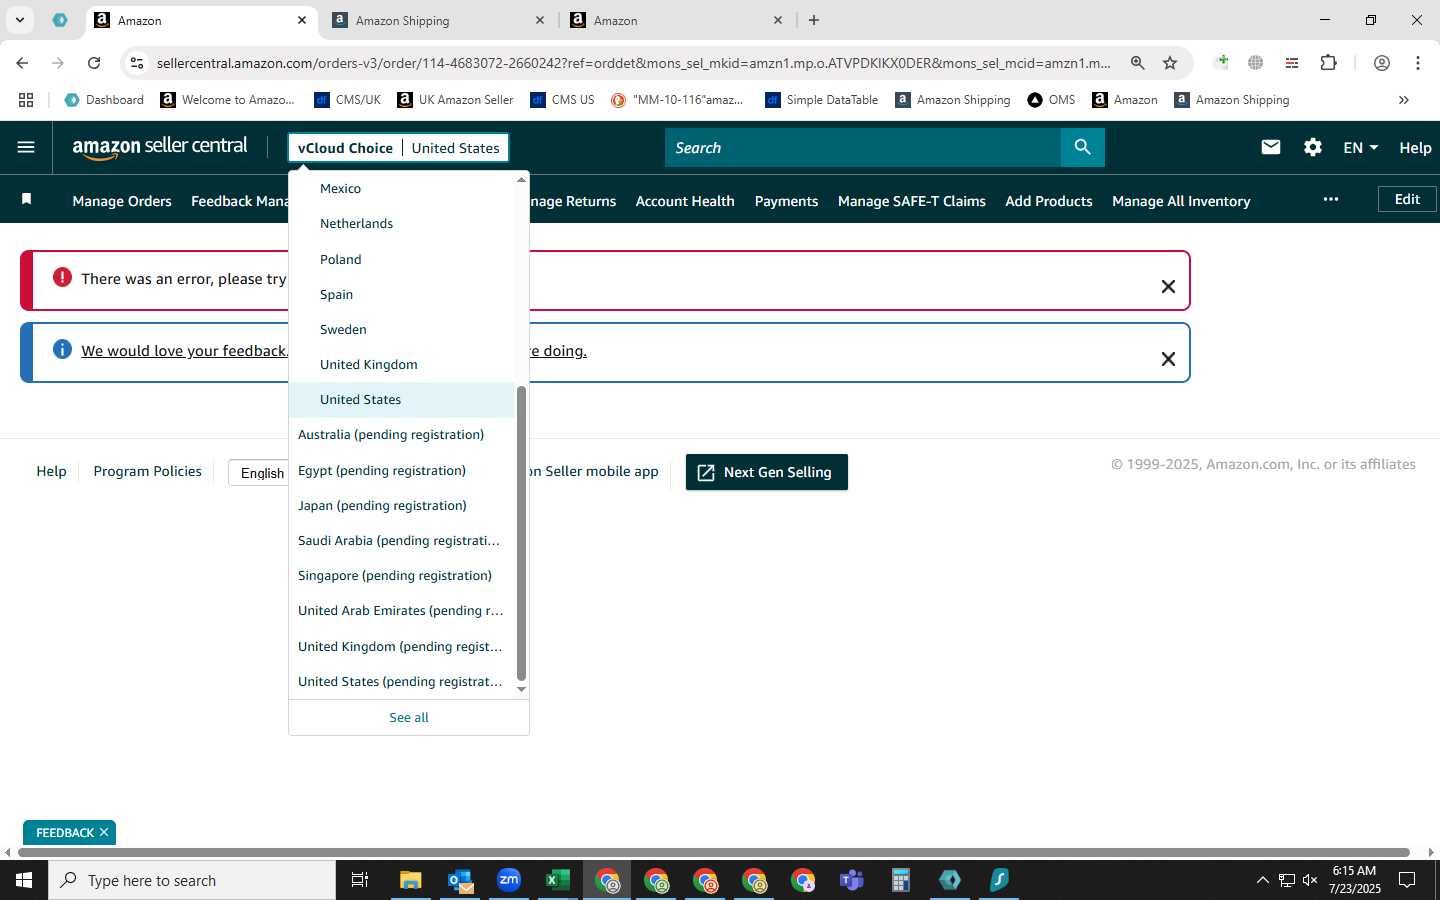Click the bookmark flag icon in the navigation bar
This screenshot has width=1440, height=900.
tap(27, 199)
